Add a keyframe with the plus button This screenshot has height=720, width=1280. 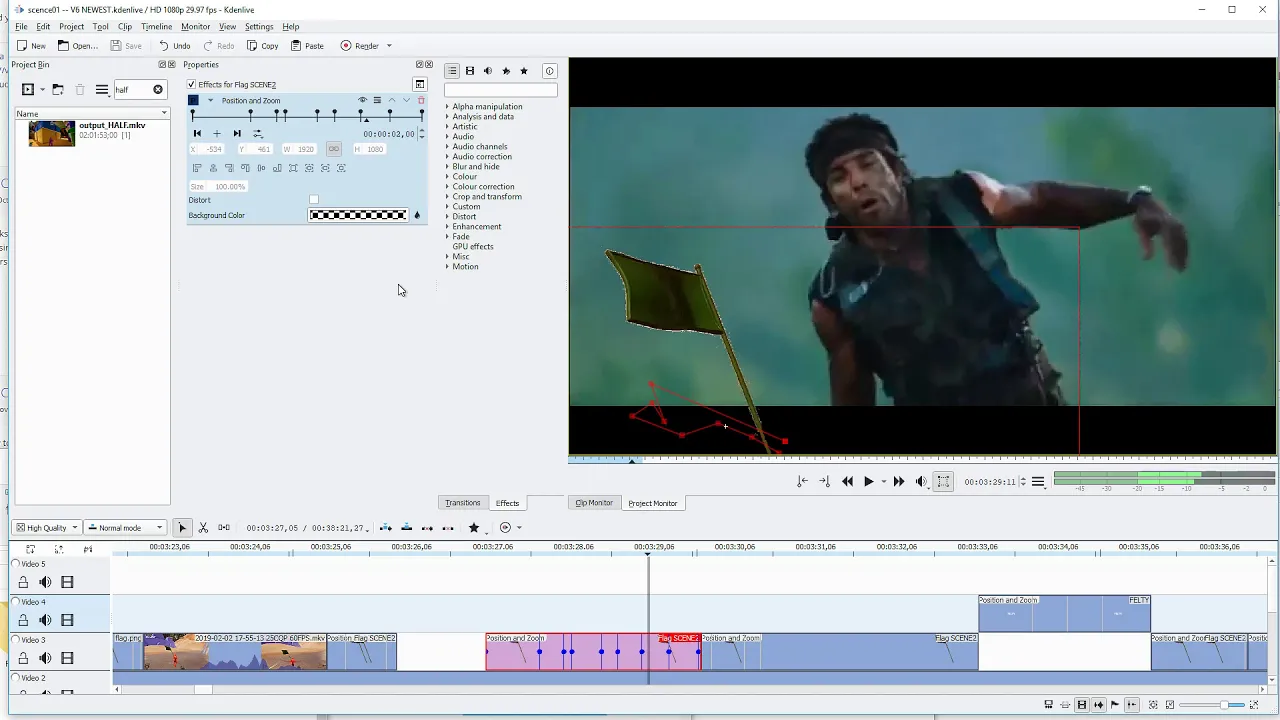(217, 134)
